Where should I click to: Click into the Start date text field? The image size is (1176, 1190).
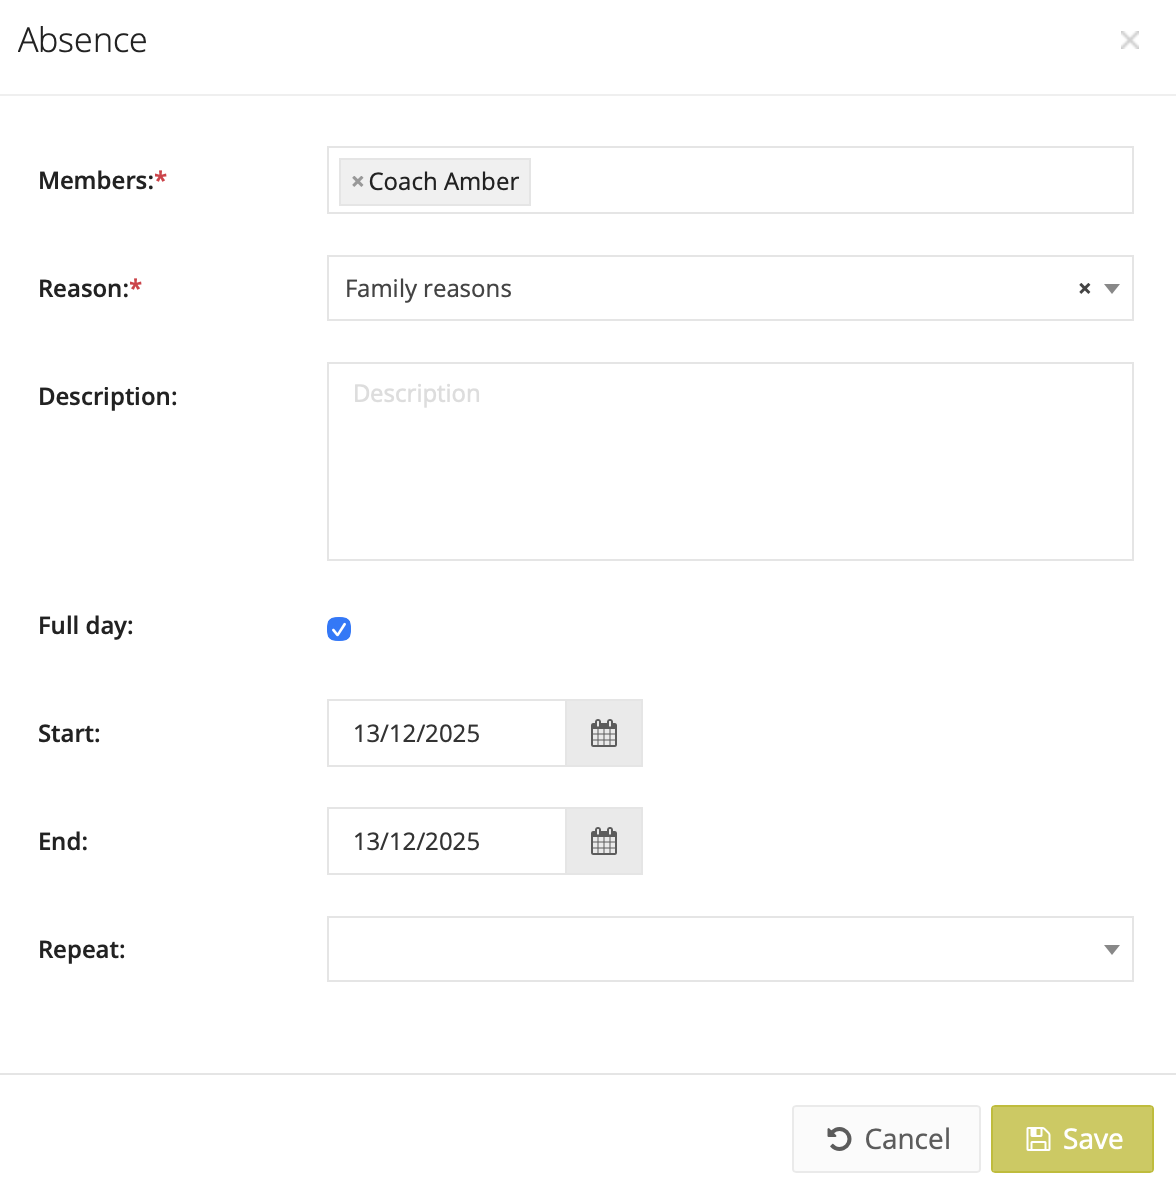(446, 734)
